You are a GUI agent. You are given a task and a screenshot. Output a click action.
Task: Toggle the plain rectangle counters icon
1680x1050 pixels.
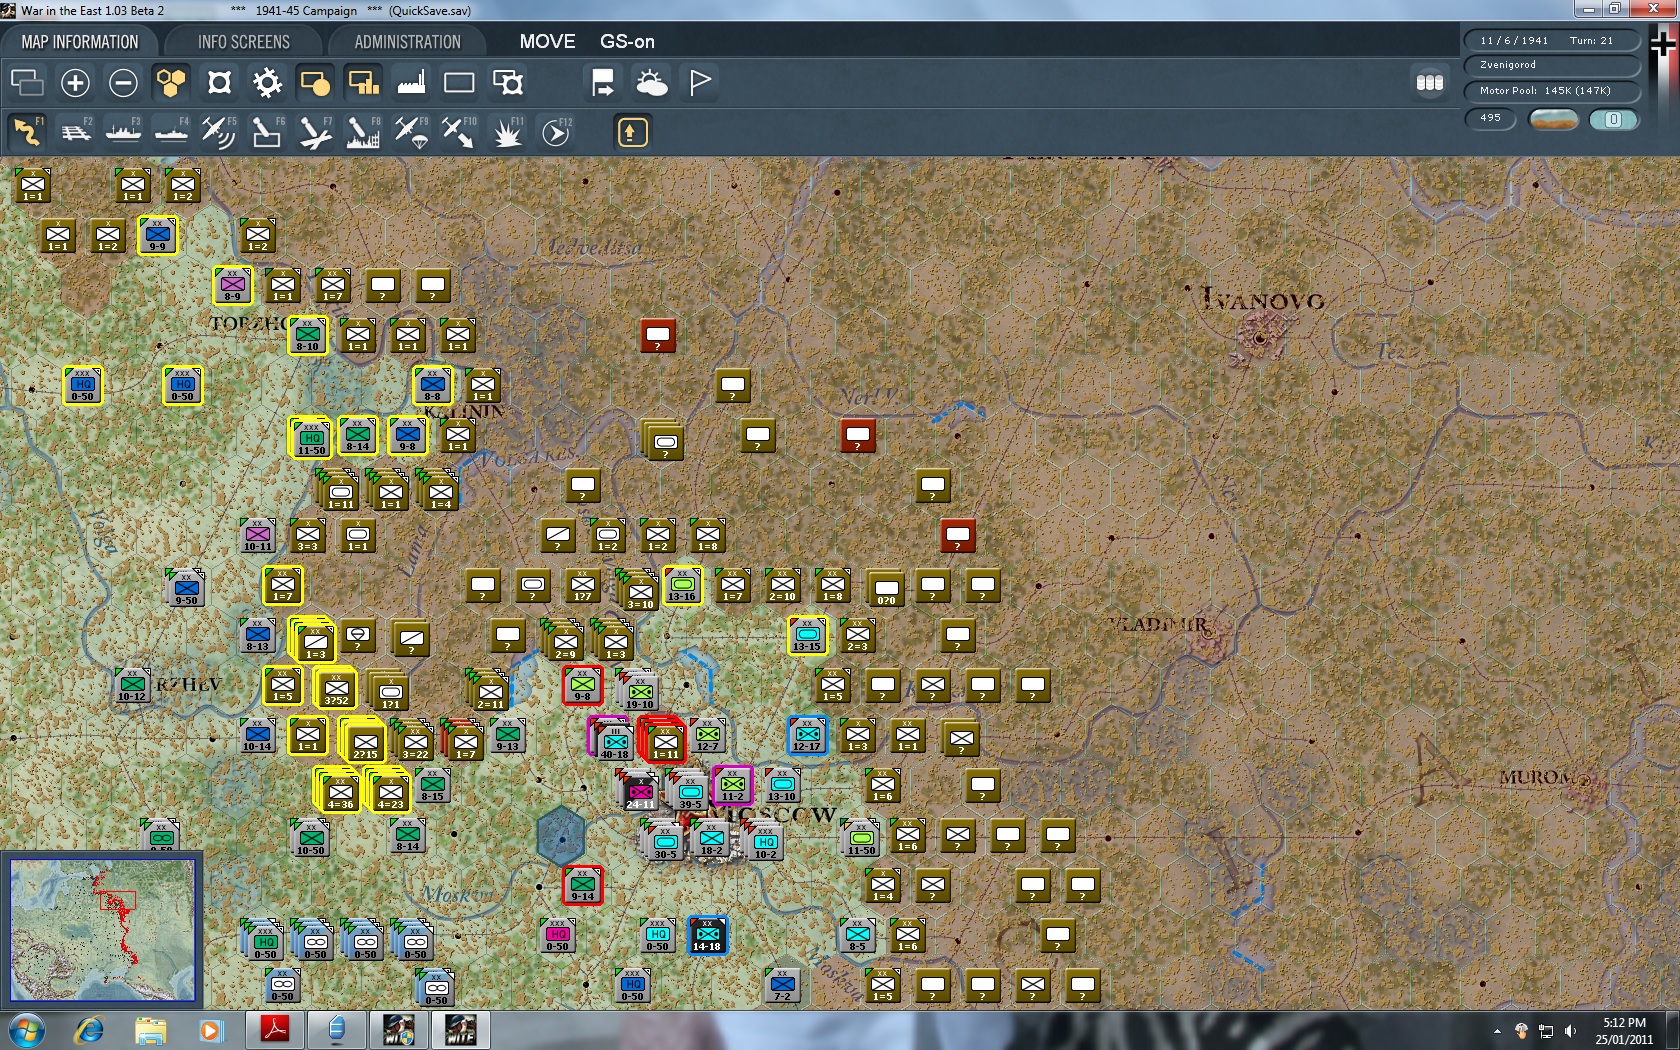click(459, 82)
